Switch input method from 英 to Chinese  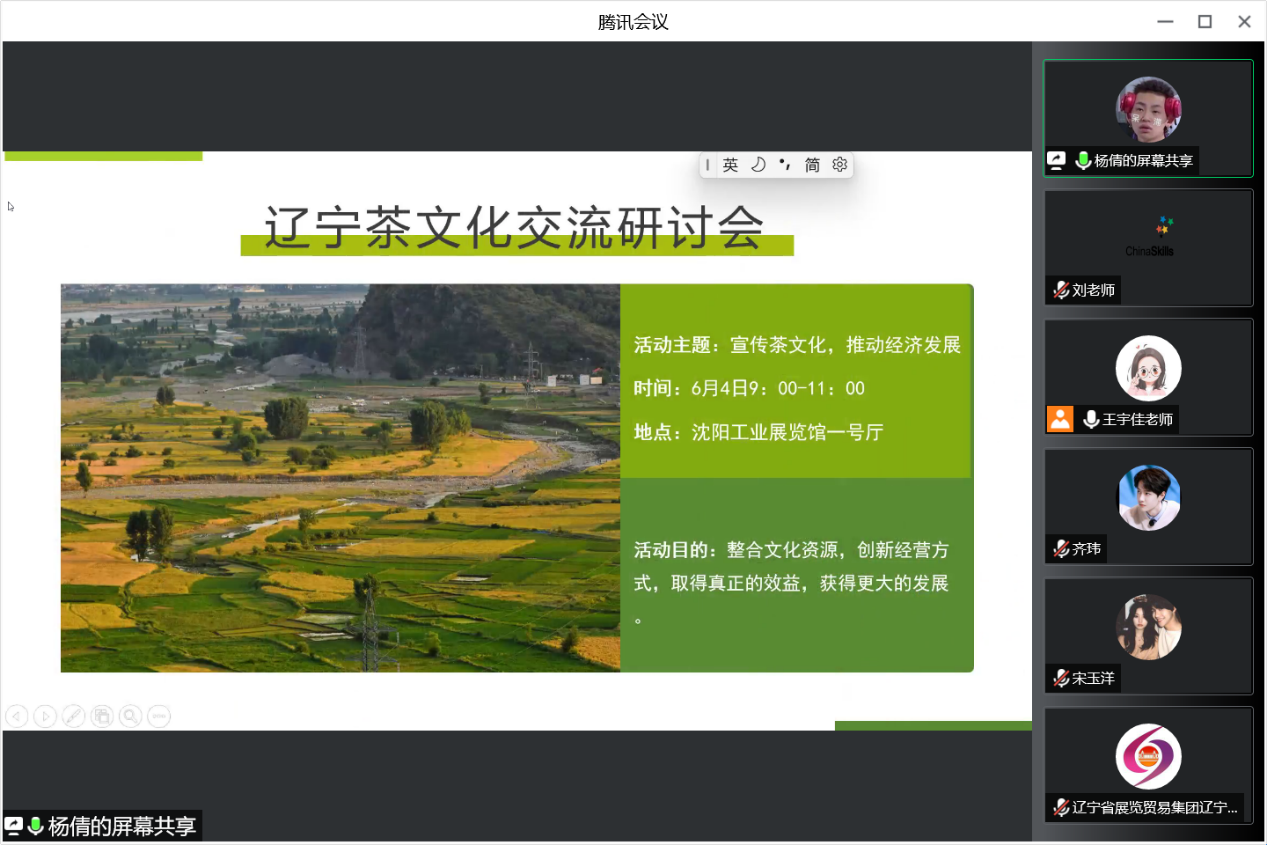point(731,165)
